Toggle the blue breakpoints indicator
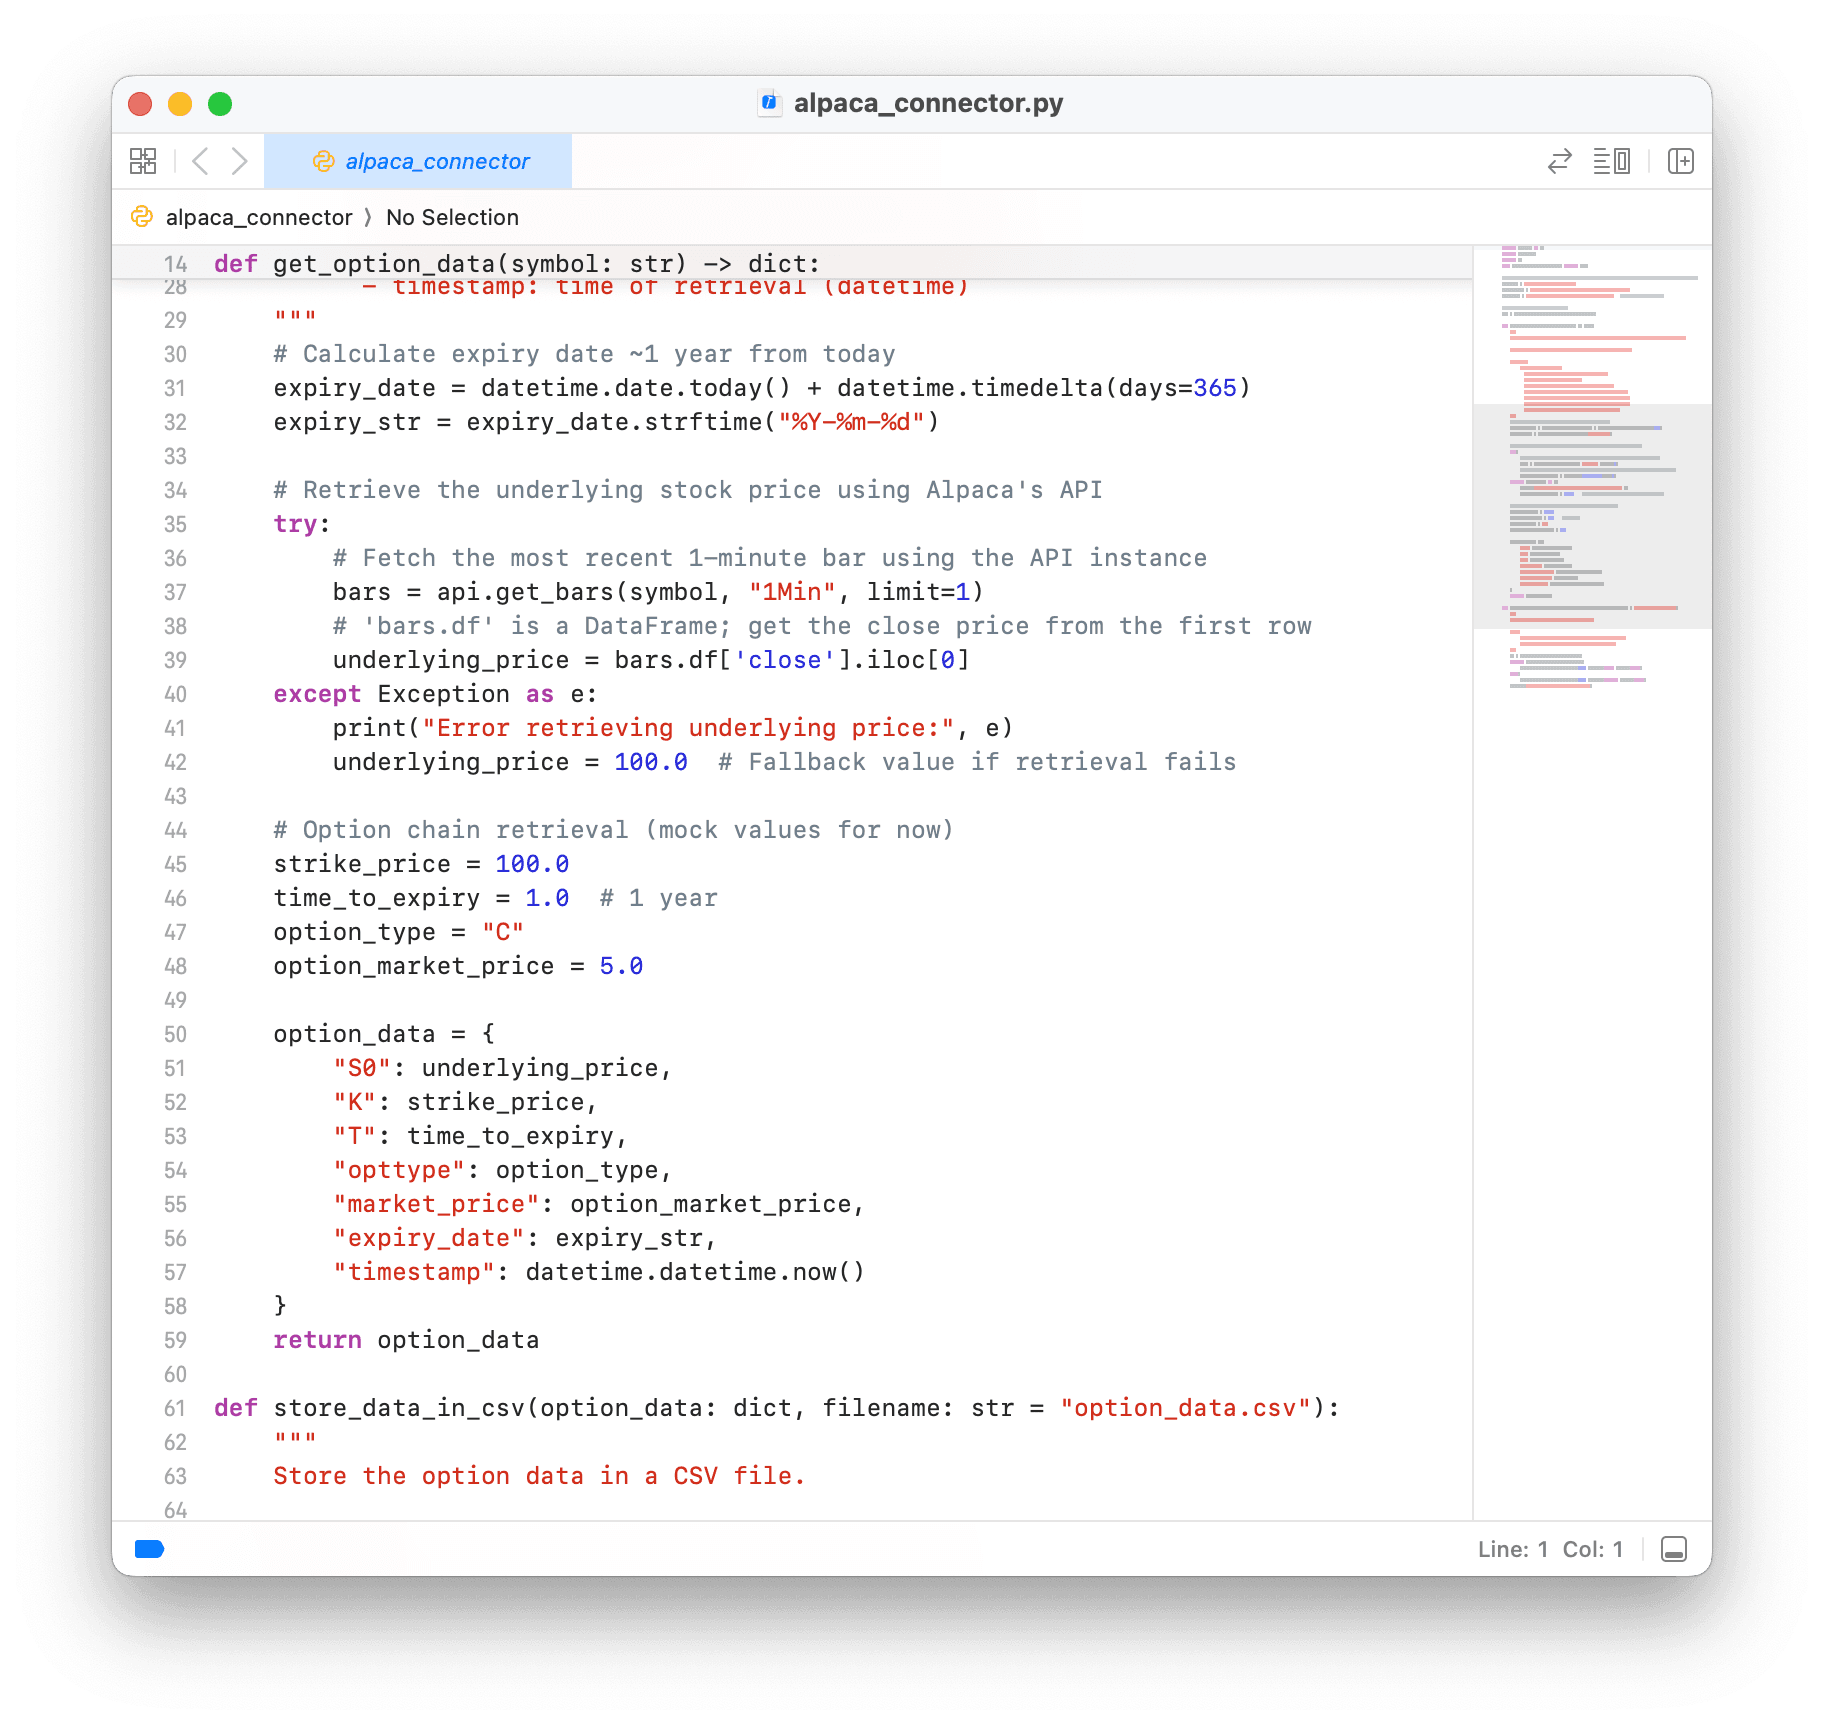This screenshot has width=1824, height=1724. (x=149, y=1549)
